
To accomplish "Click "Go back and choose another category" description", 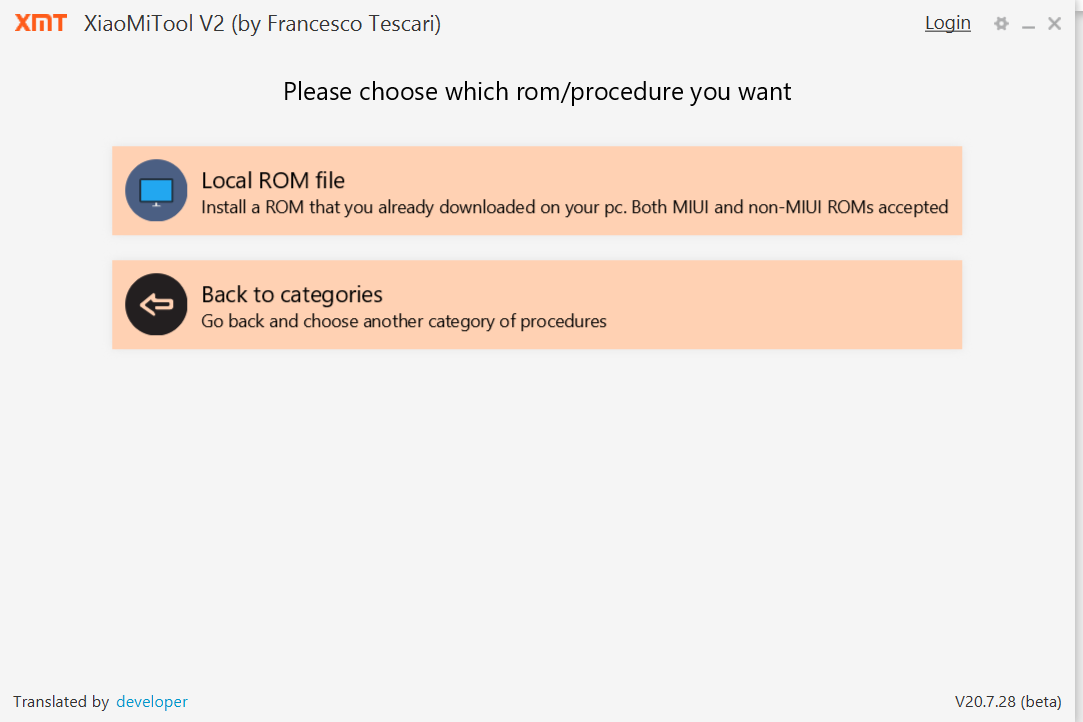I will point(404,322).
